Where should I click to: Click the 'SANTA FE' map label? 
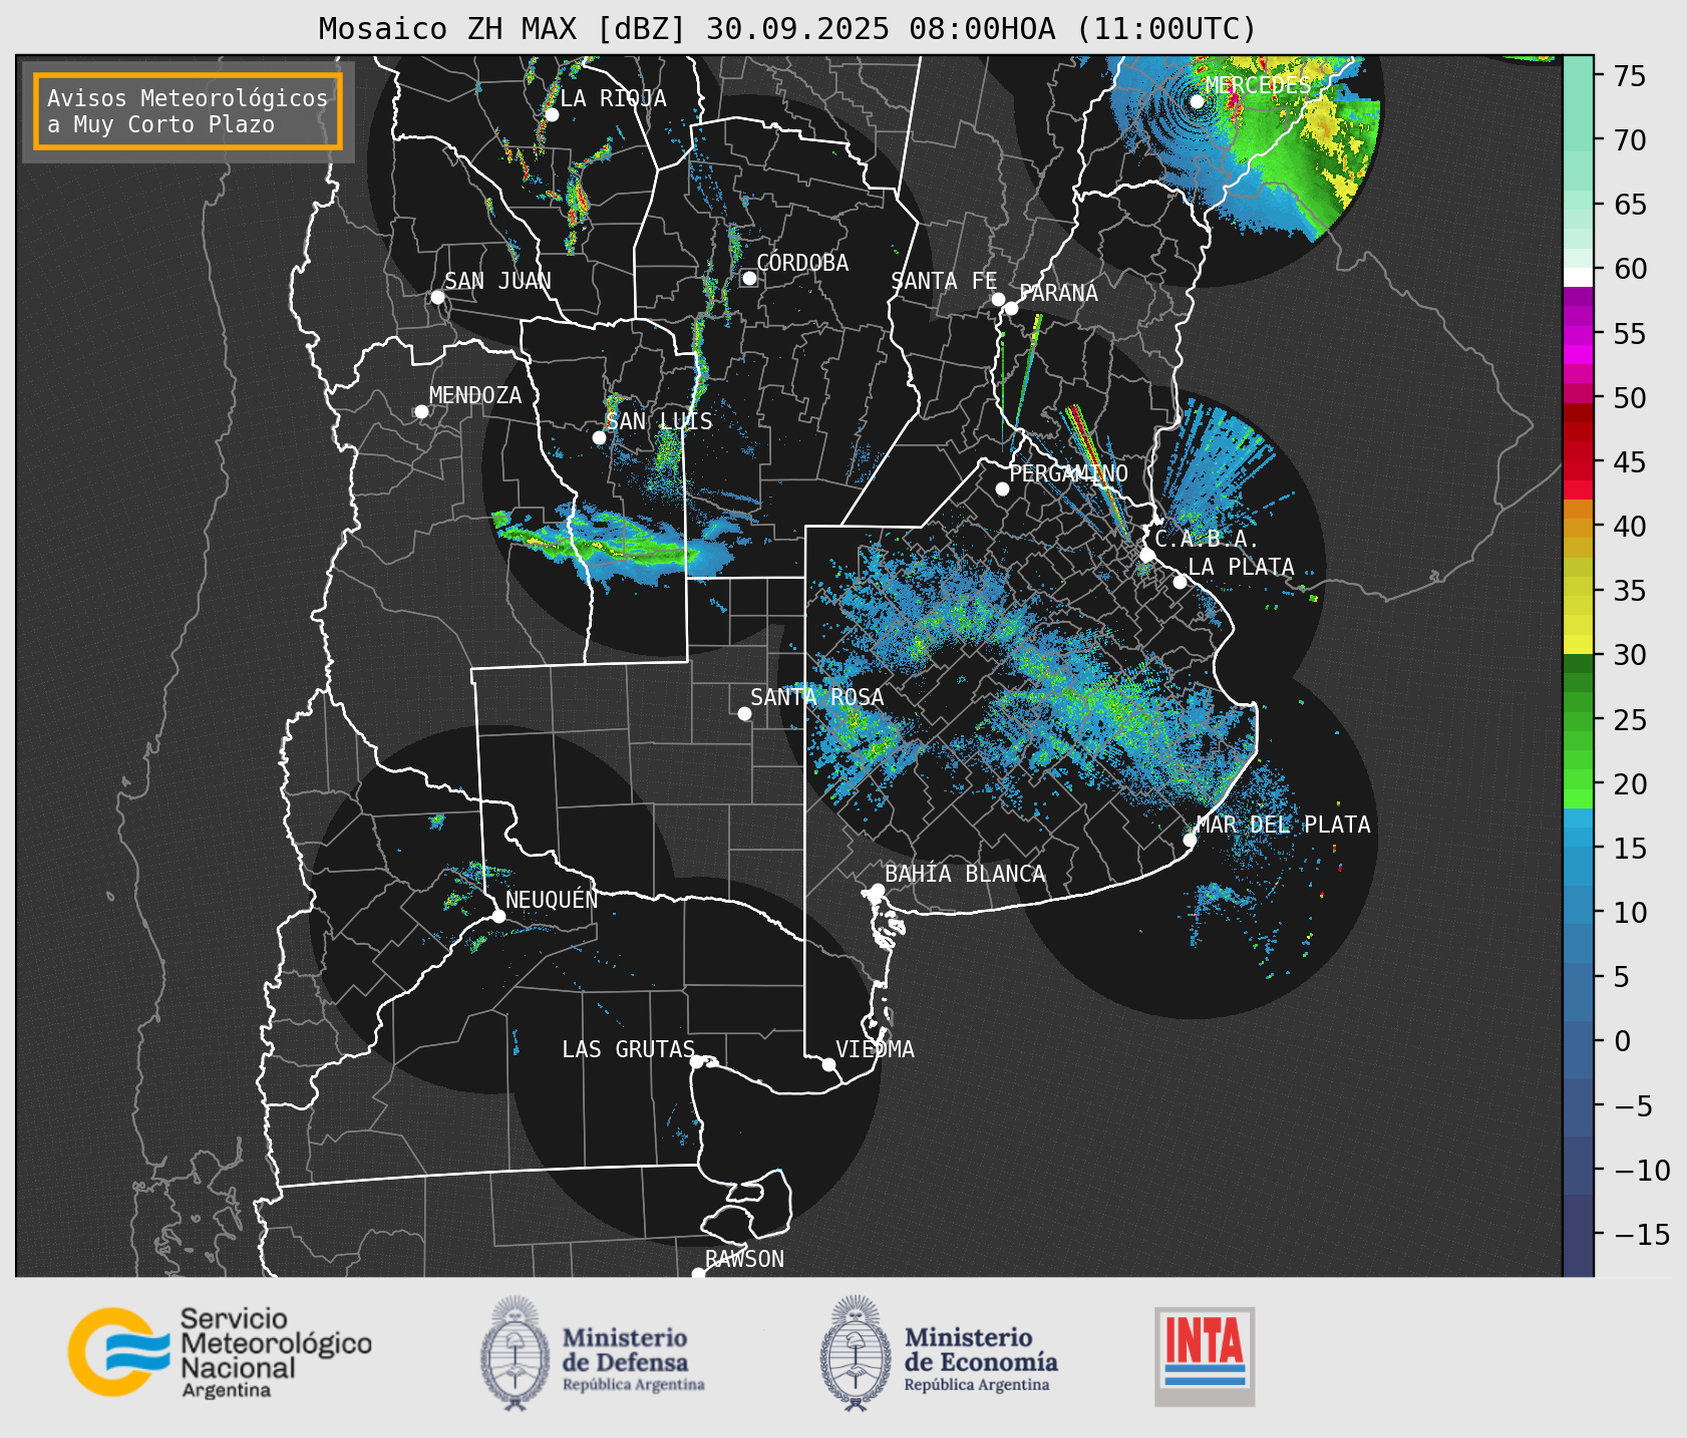[944, 281]
